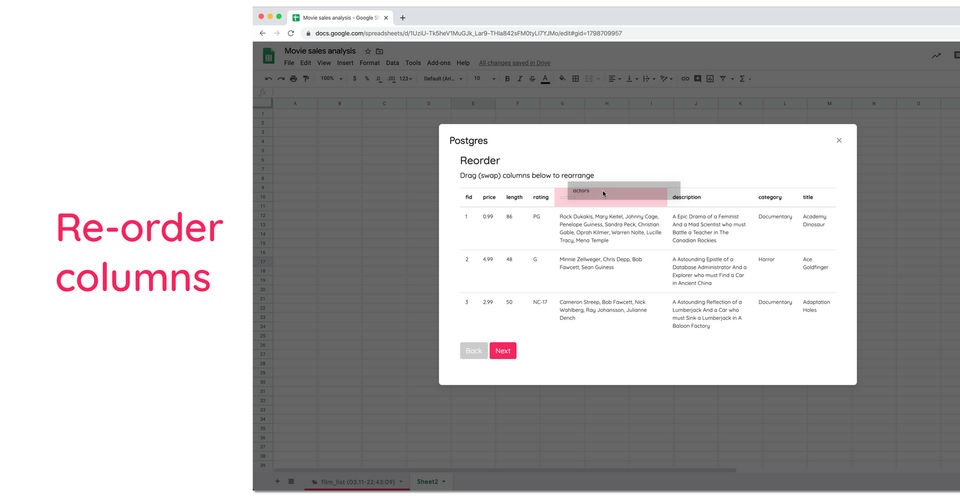Image resolution: width=960 pixels, height=504 pixels.
Task: Click the Horror category cell
Action: click(767, 259)
